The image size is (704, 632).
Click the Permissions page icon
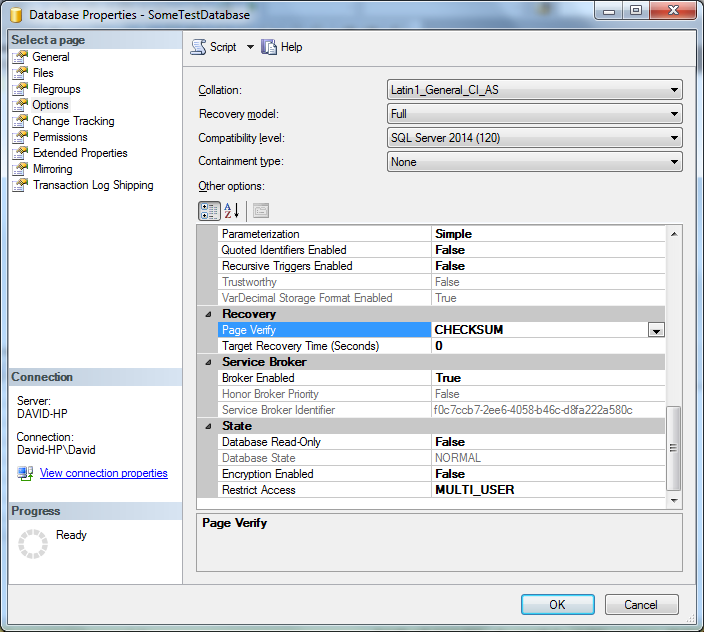tap(20, 137)
